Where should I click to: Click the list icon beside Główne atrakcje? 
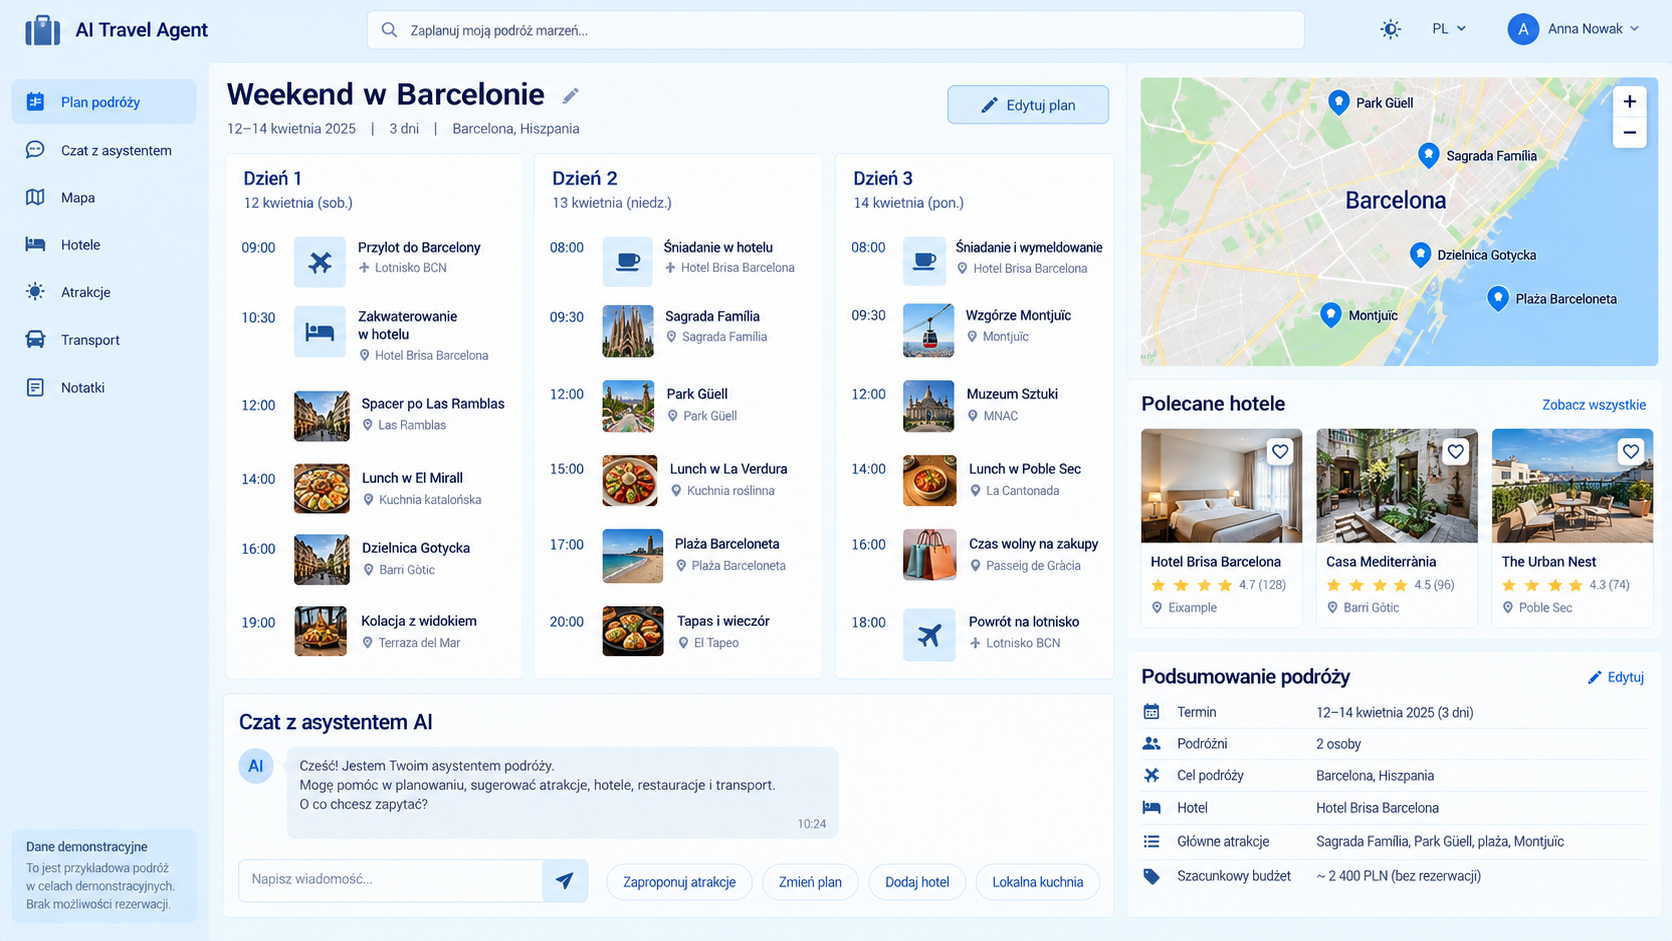pos(1151,842)
